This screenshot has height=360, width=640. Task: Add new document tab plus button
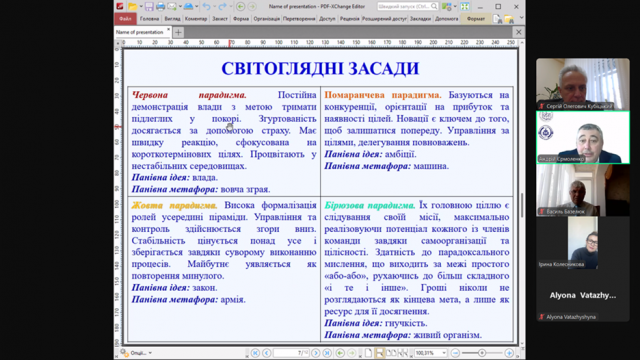pos(178,32)
